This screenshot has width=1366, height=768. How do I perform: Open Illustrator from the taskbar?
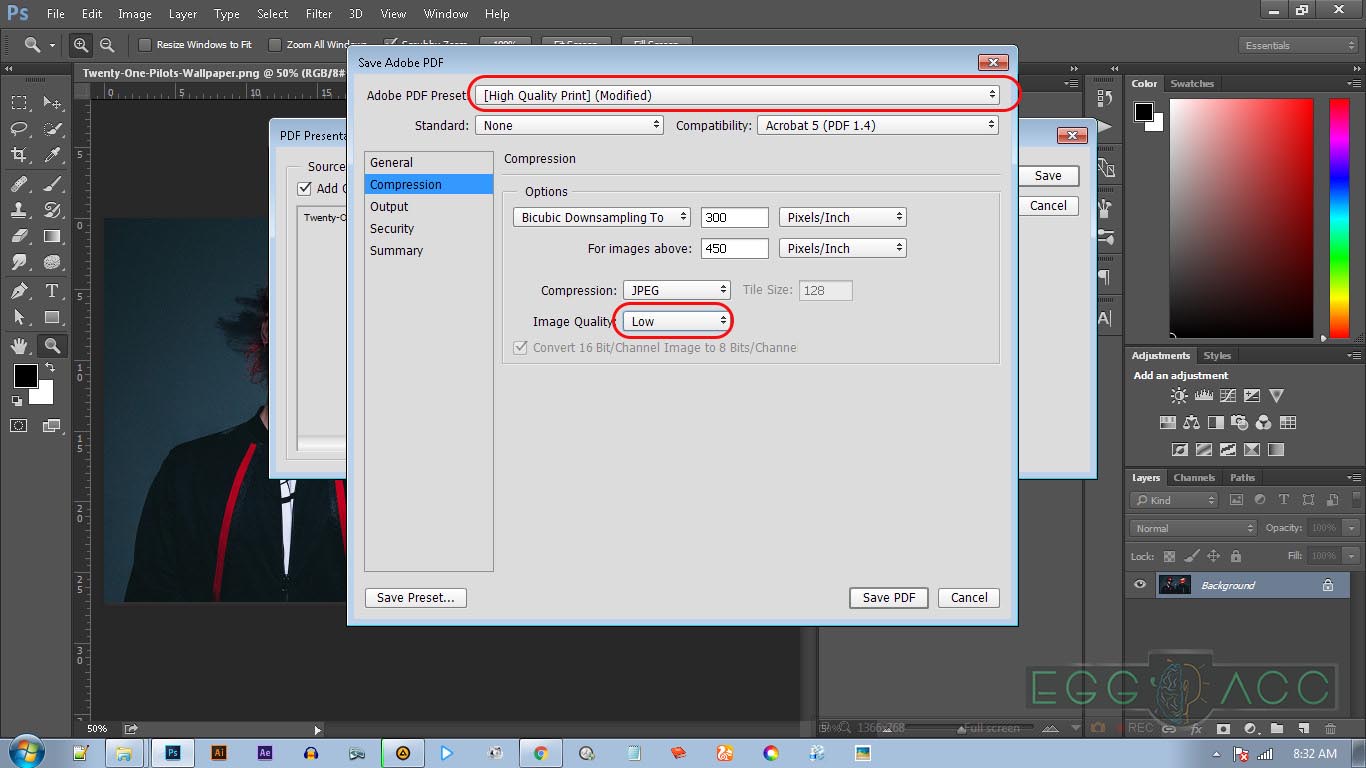point(219,753)
